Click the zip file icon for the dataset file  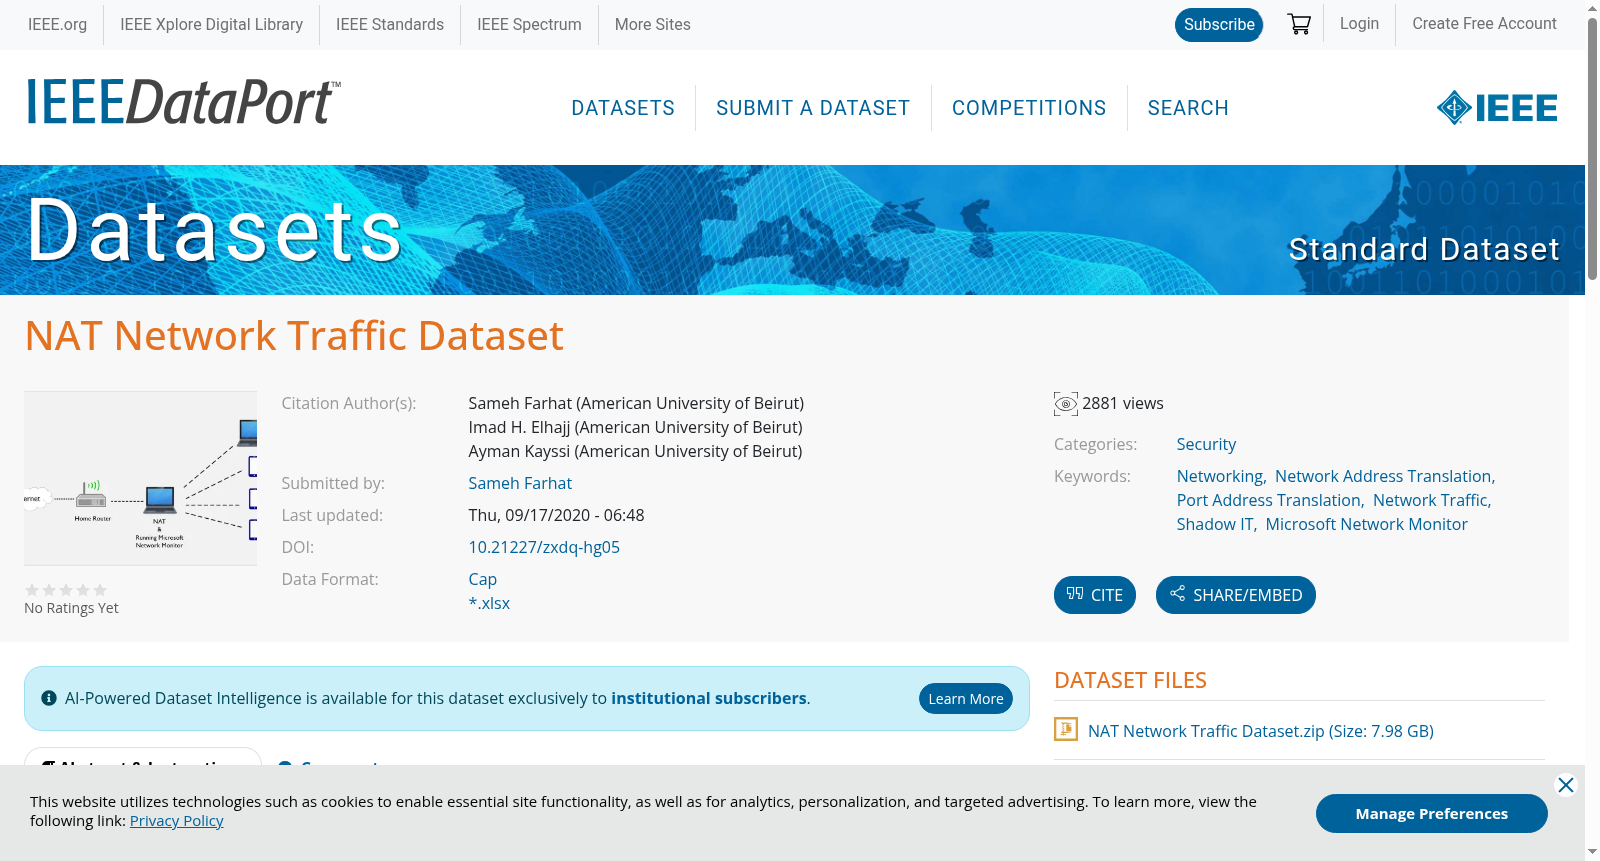pyautogui.click(x=1066, y=730)
